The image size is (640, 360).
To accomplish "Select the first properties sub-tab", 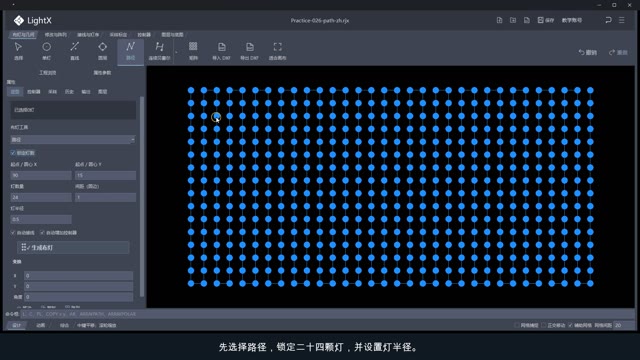I will tap(15, 92).
